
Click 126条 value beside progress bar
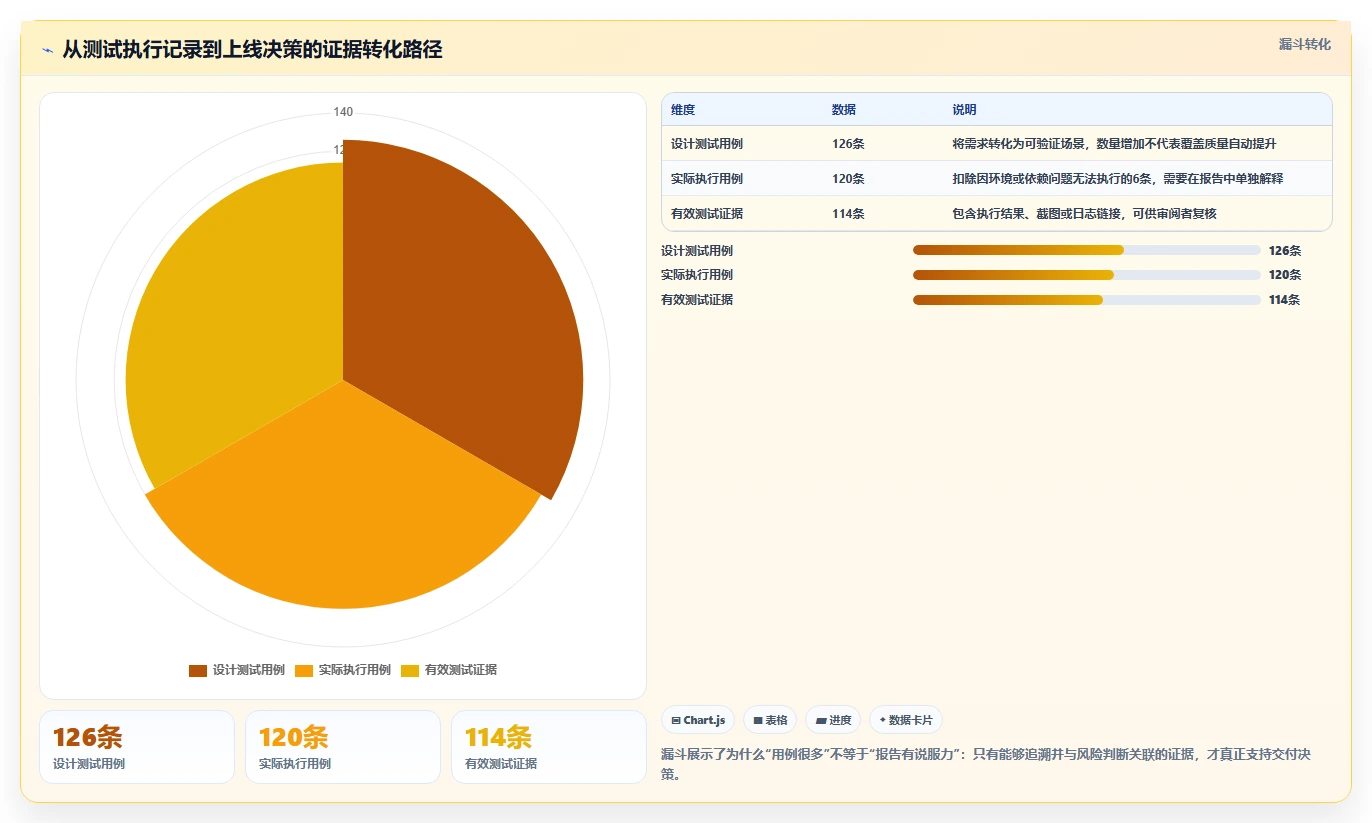[1285, 251]
